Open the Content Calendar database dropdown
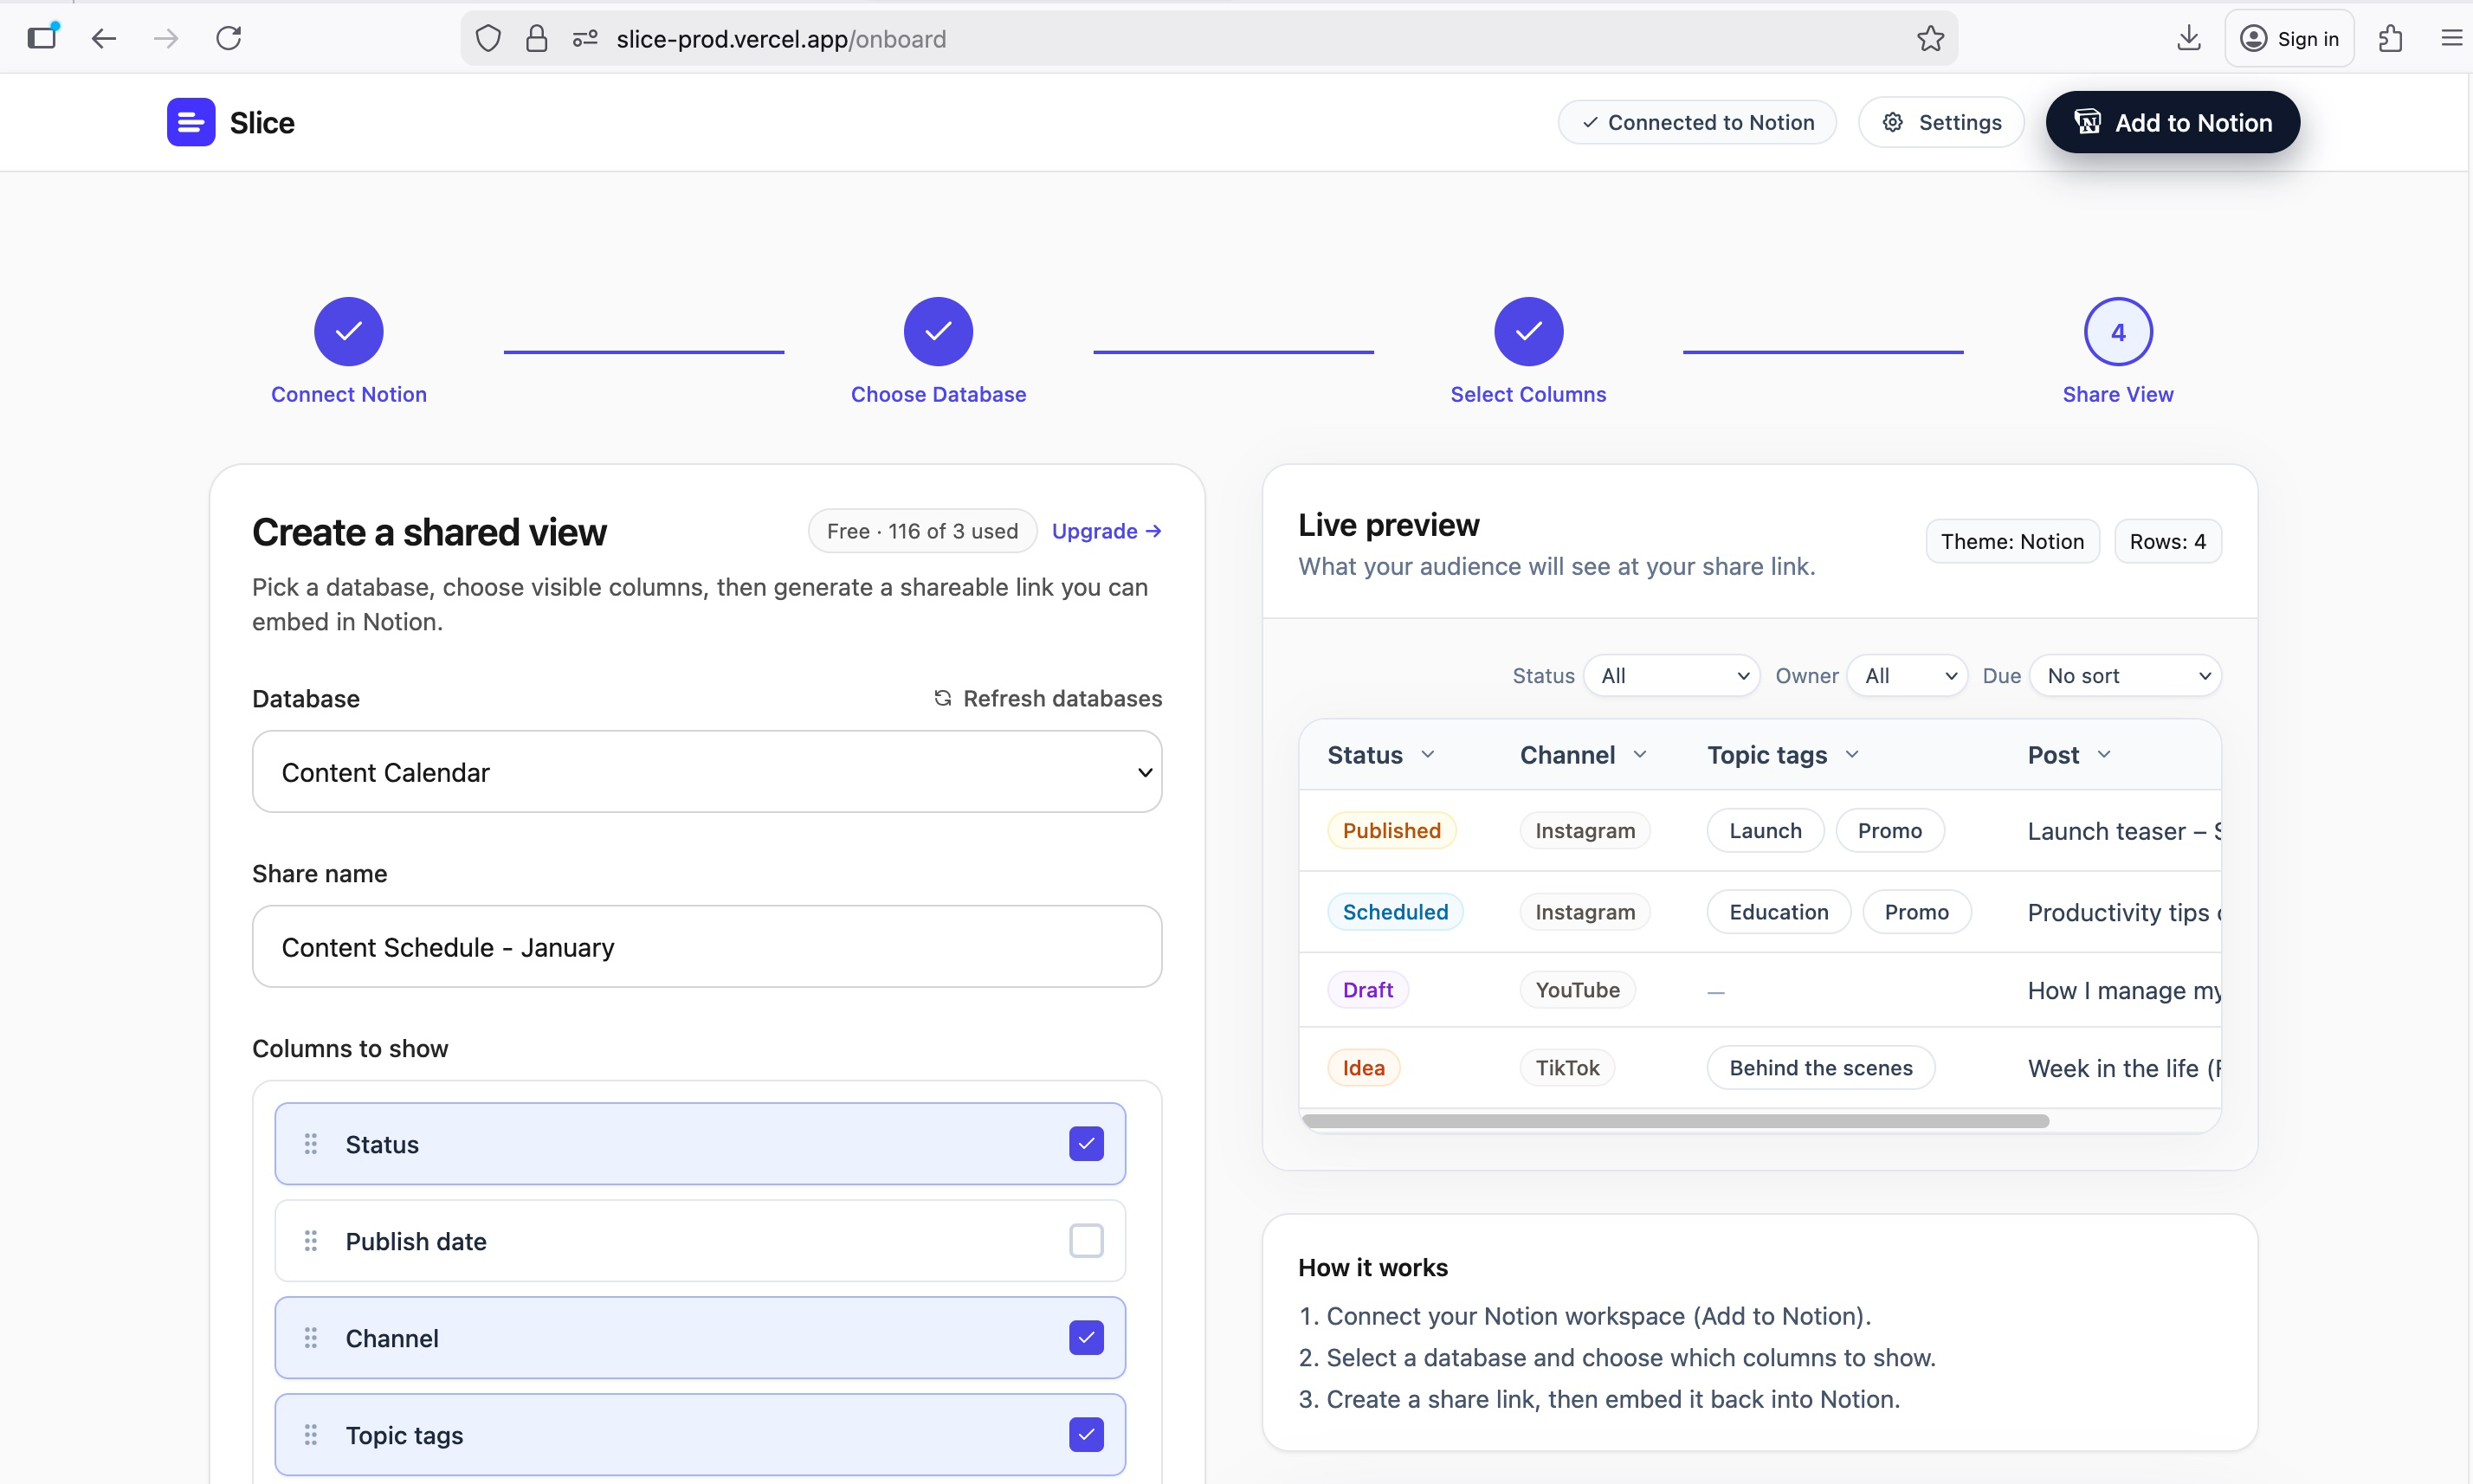The image size is (2473, 1484). point(707,772)
